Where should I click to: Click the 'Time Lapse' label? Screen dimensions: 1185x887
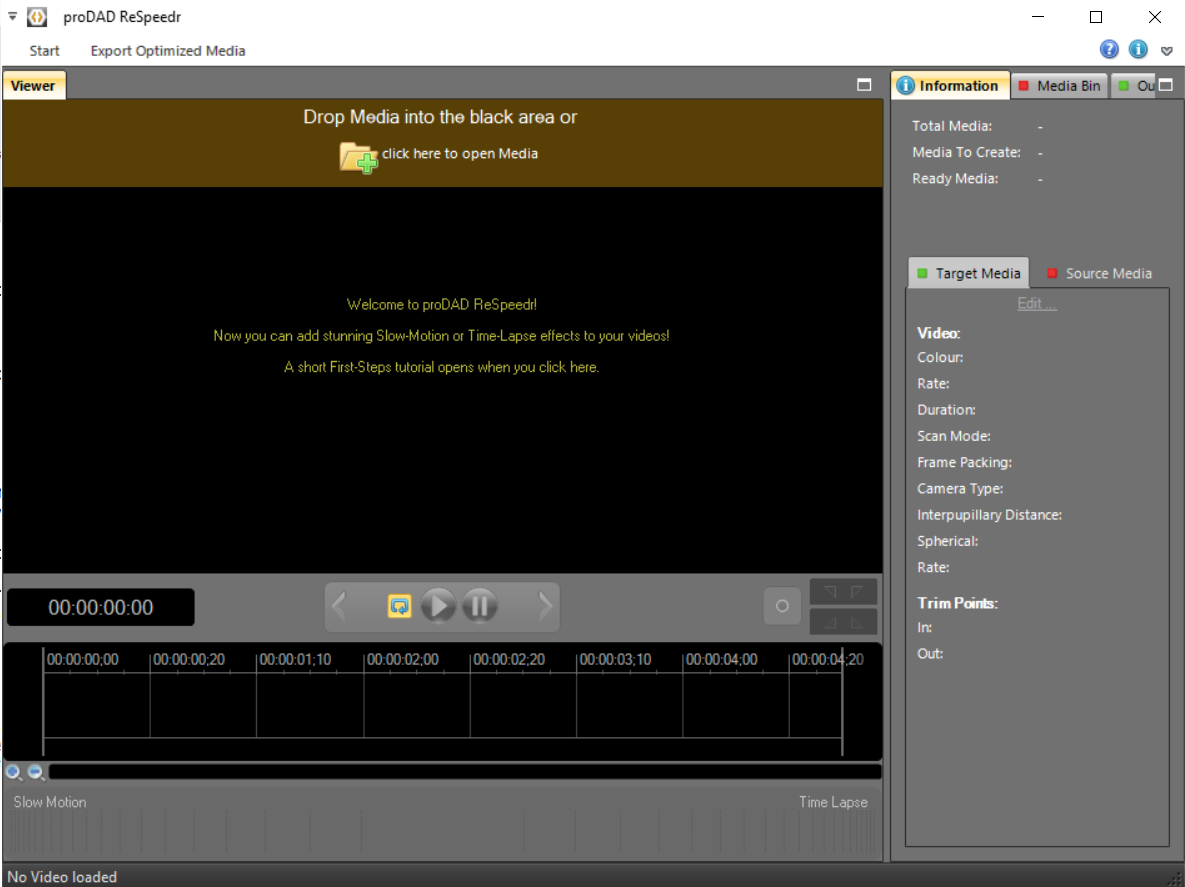[x=834, y=802]
